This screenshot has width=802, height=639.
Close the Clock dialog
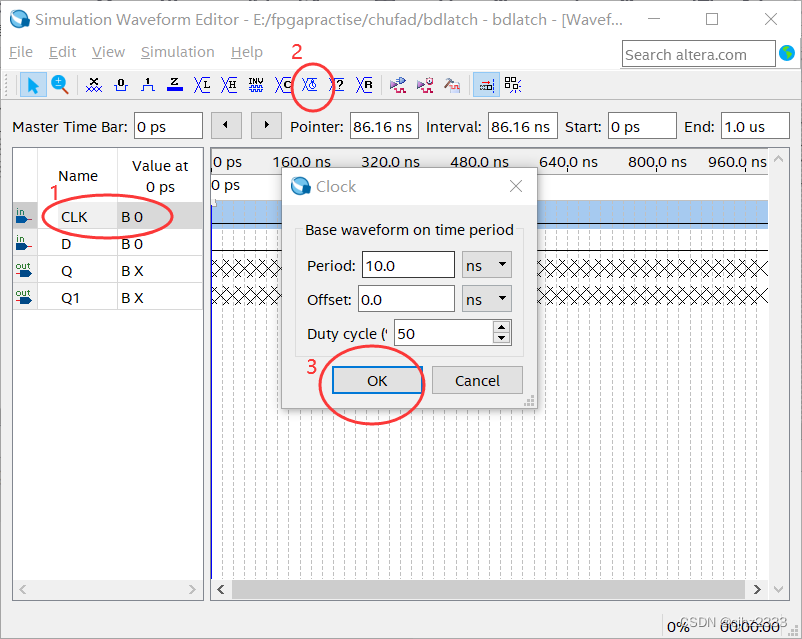coord(516,186)
